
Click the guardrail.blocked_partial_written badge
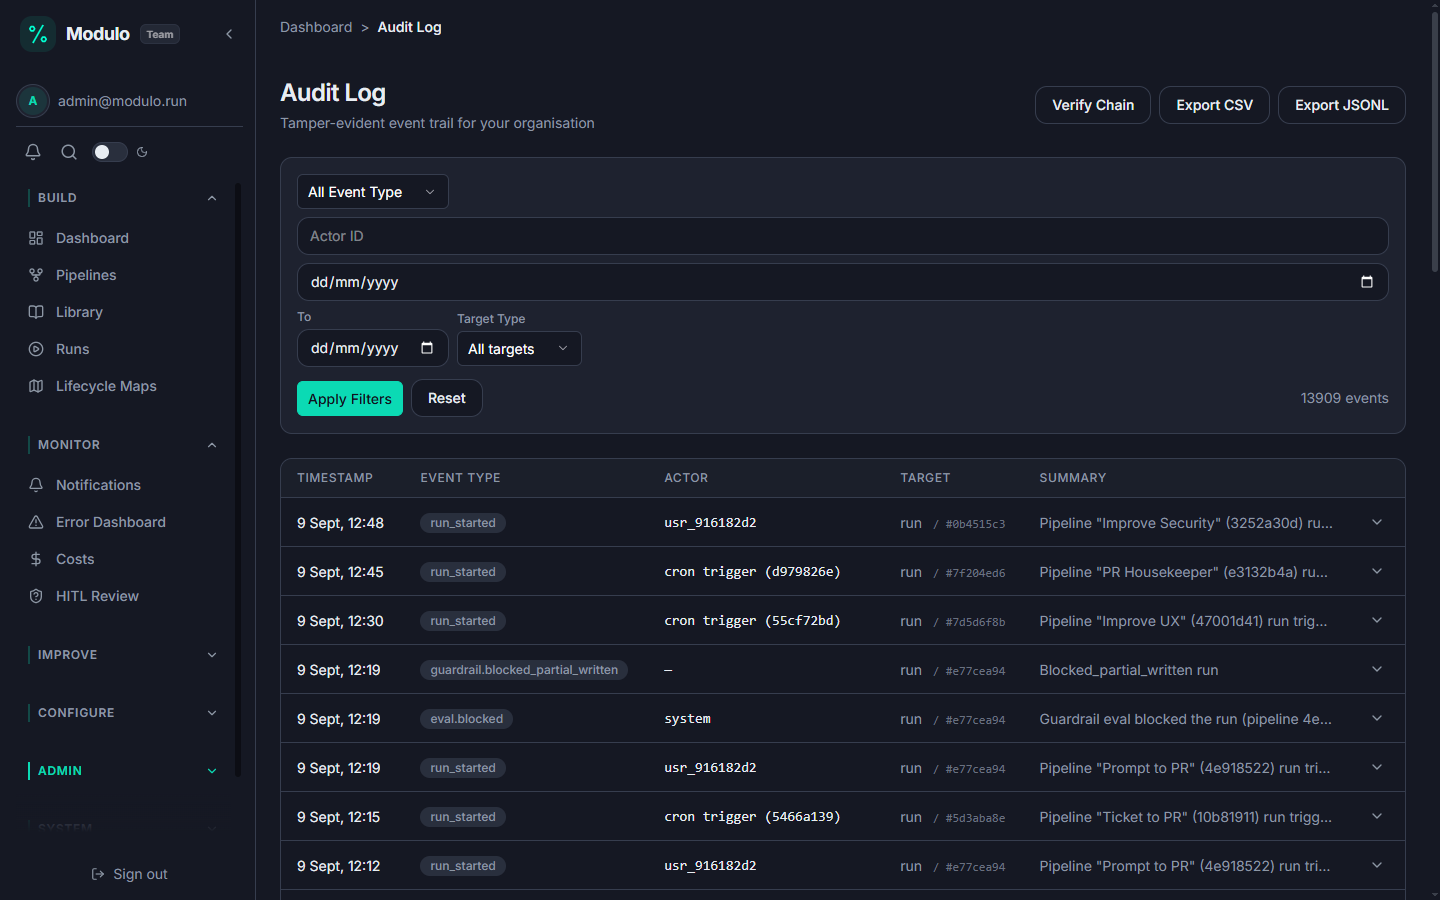[x=524, y=670]
